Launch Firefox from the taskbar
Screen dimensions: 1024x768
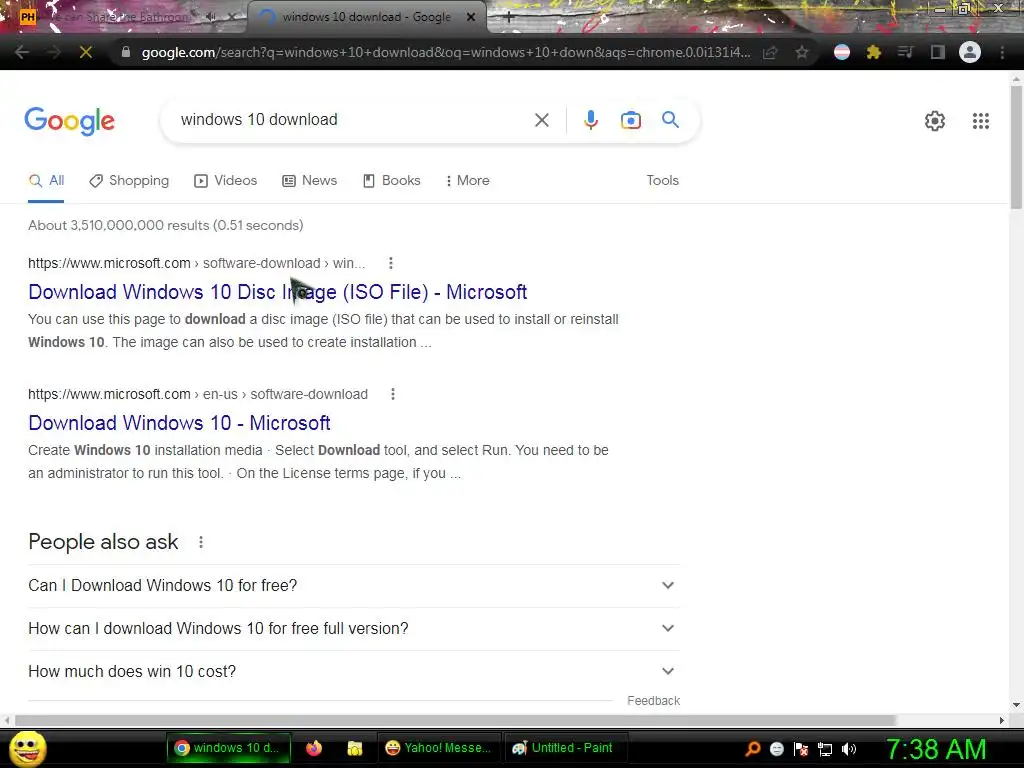(x=313, y=748)
